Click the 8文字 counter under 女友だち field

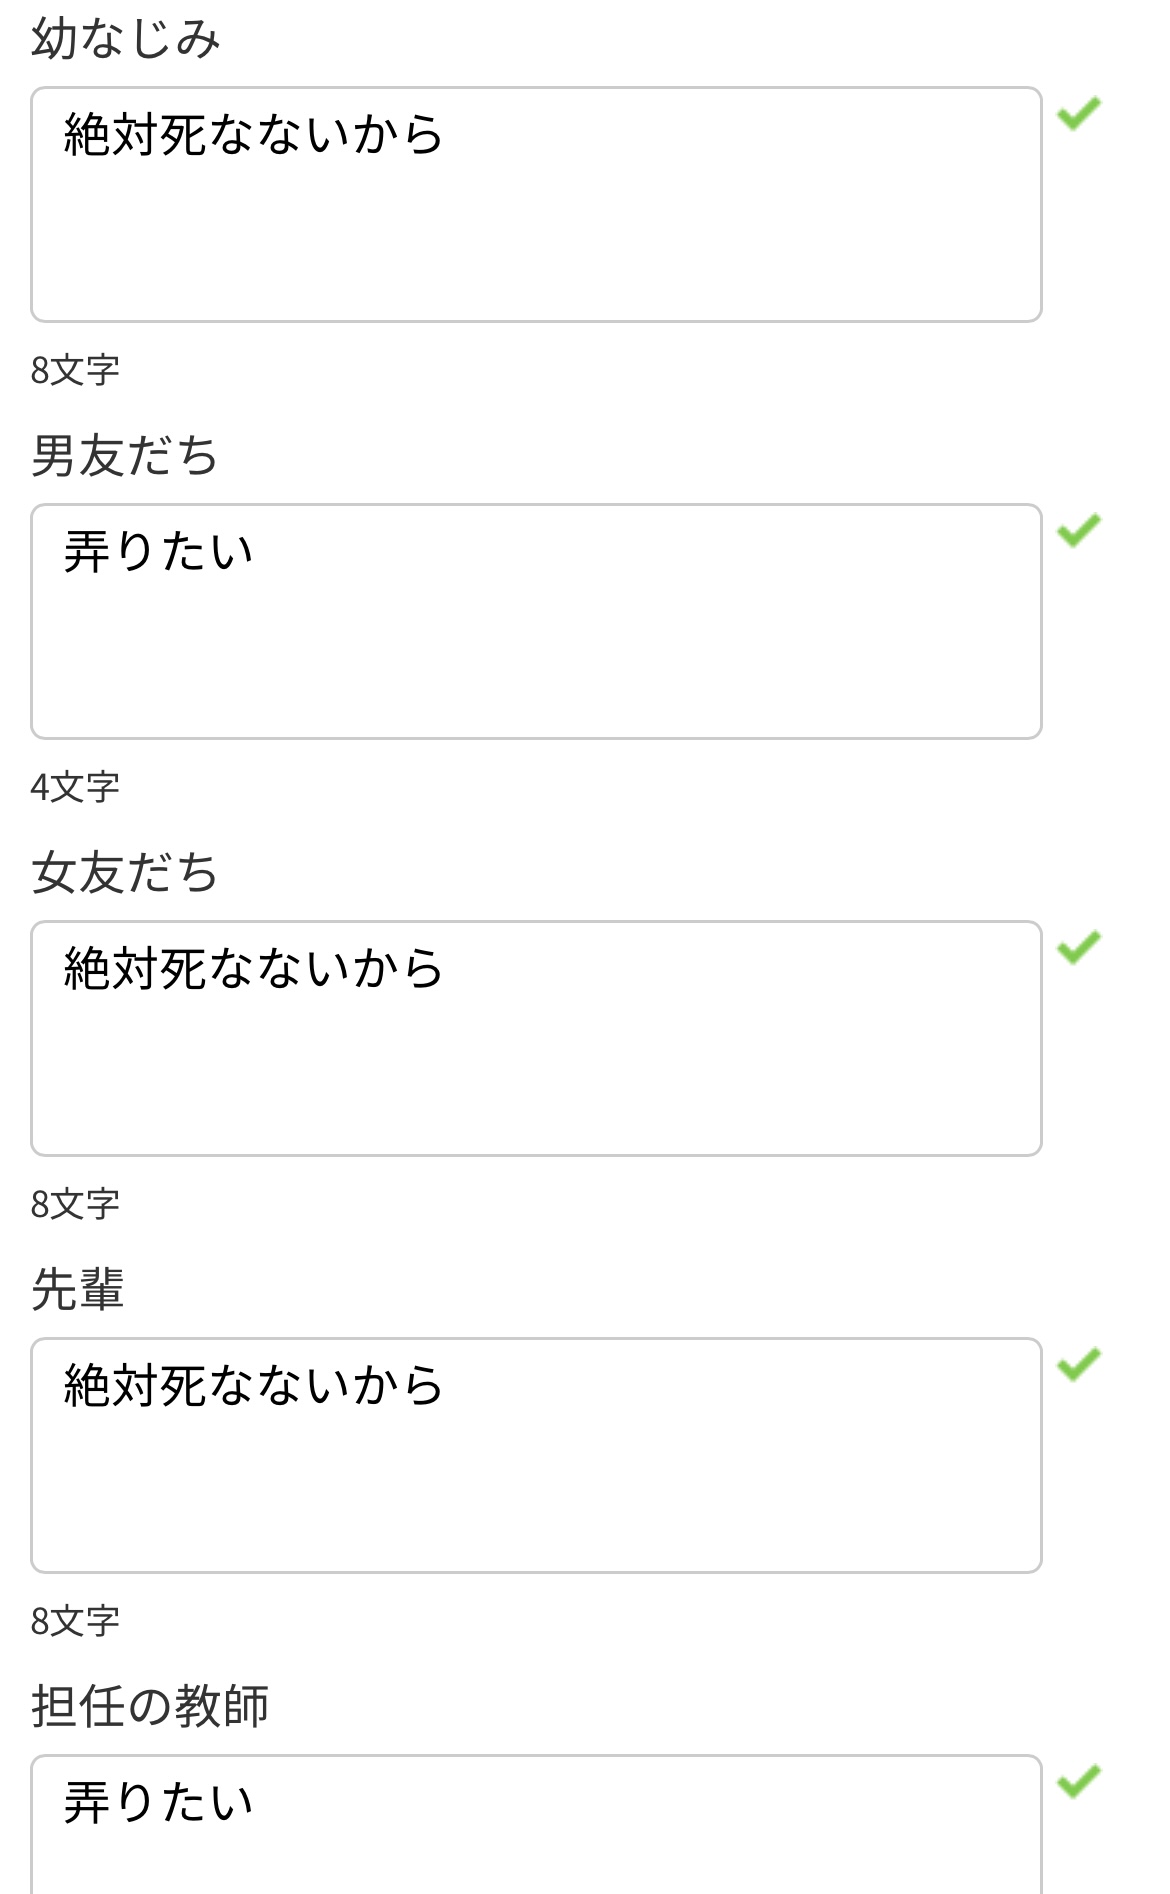pyautogui.click(x=75, y=1205)
